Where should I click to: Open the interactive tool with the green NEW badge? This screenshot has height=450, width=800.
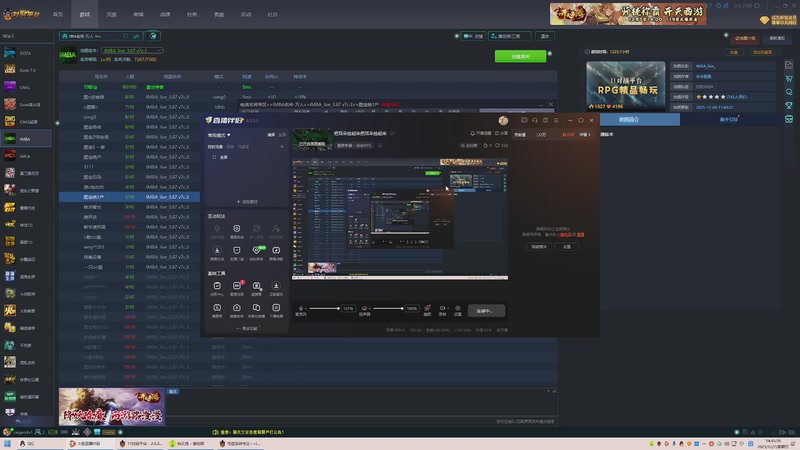pos(257,252)
